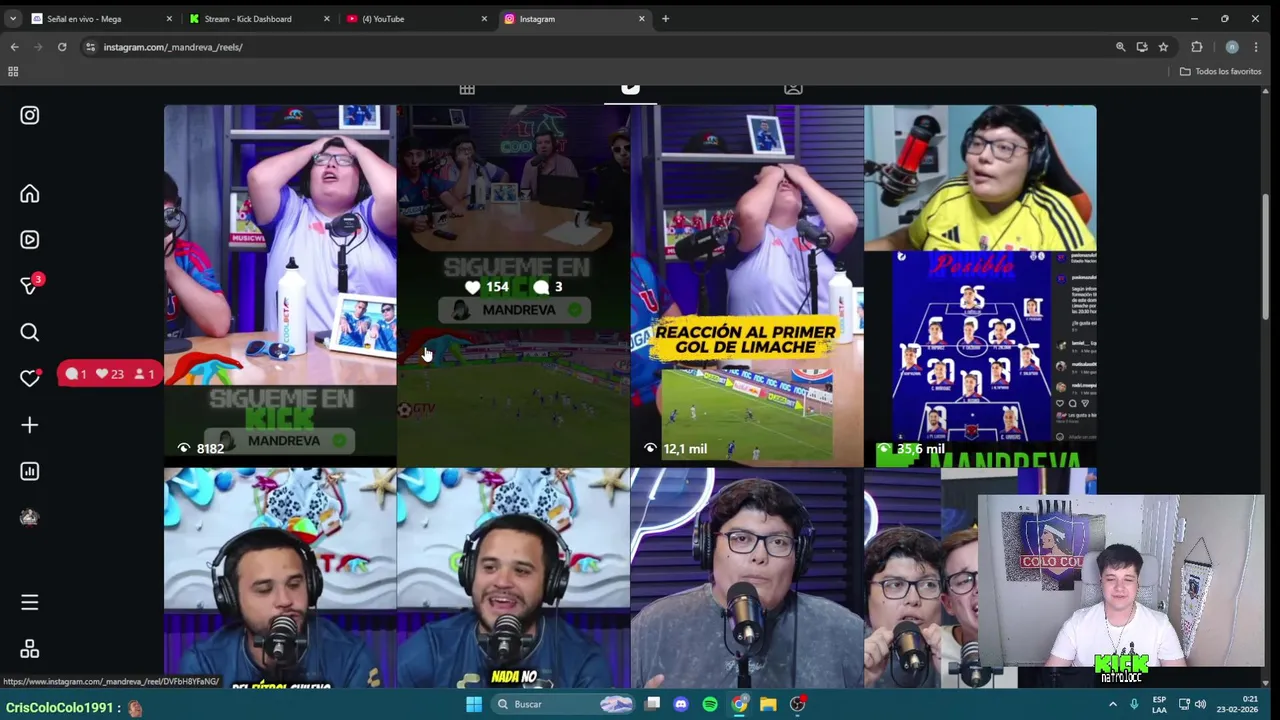The height and width of the screenshot is (720, 1280).
Task: Open the reel with 35,6 mil views
Action: point(980,286)
